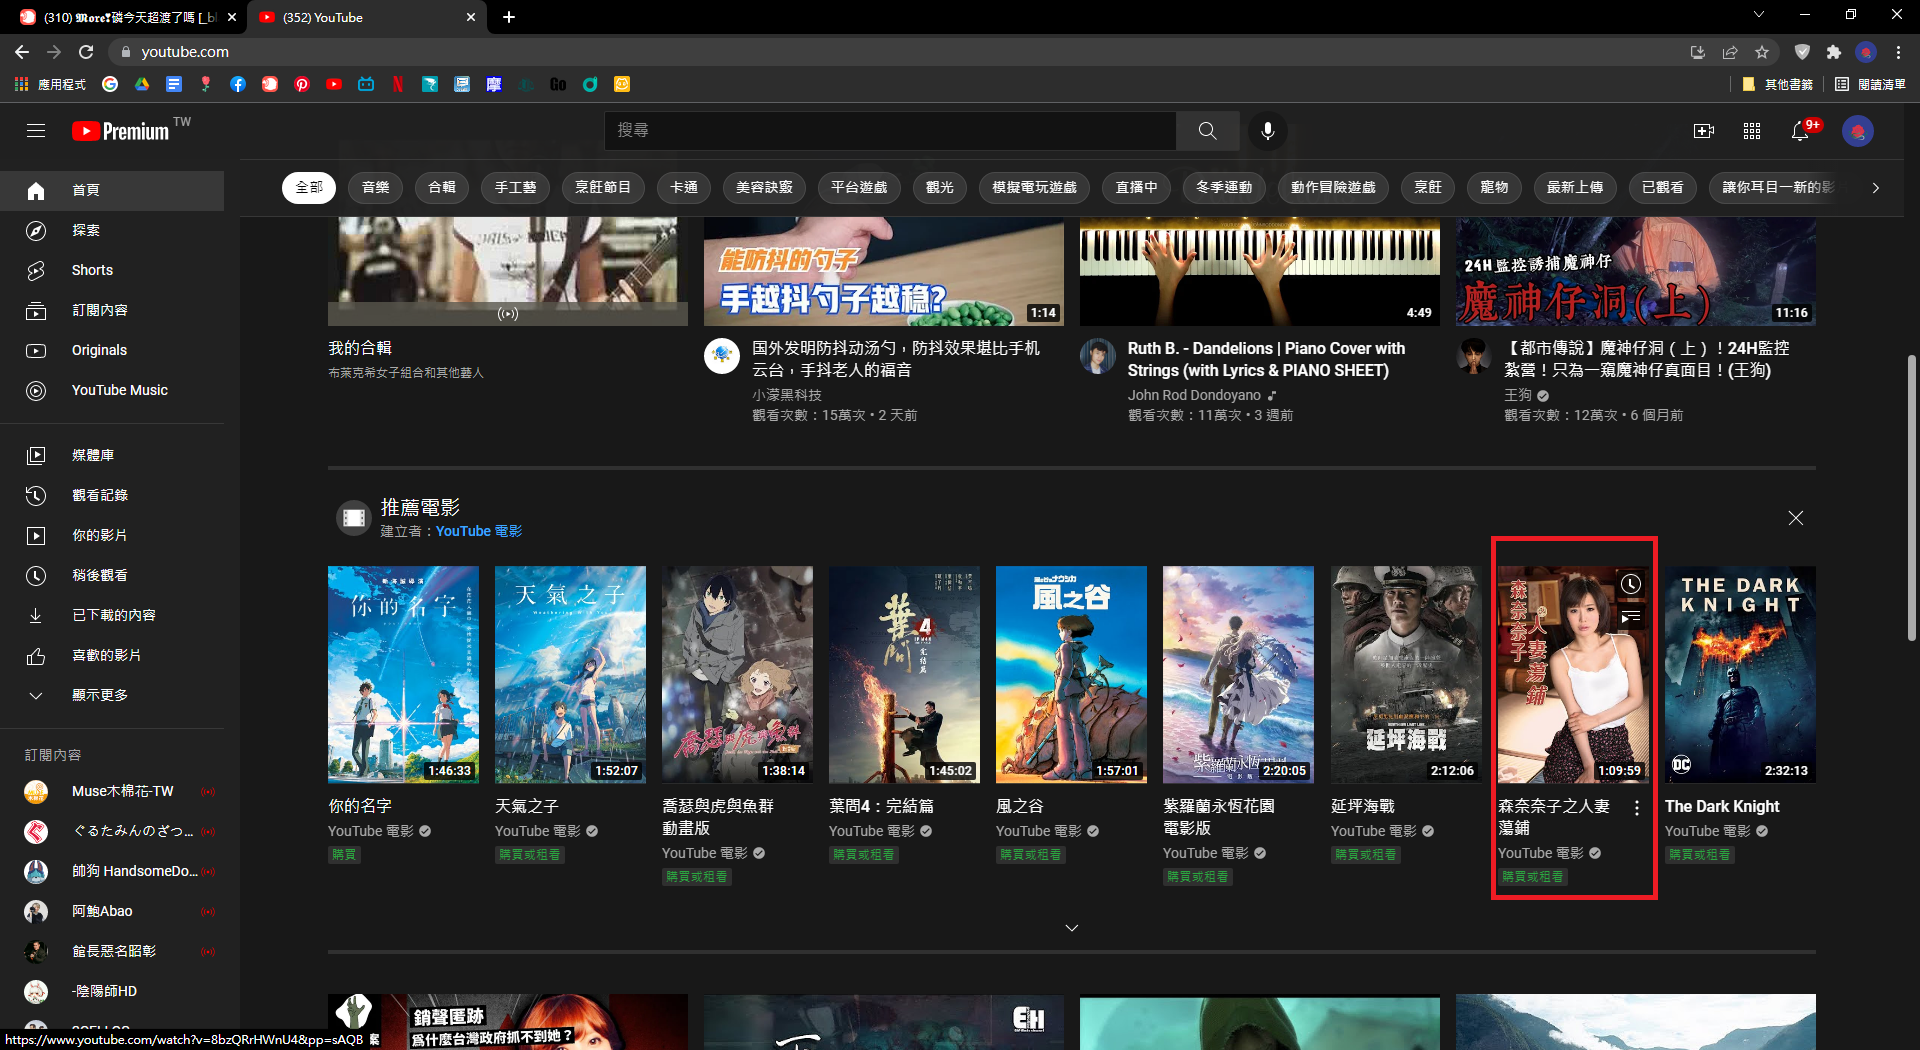Open Subscriptions (訂閱內容) in sidebar
The height and width of the screenshot is (1050, 1920).
(112, 310)
